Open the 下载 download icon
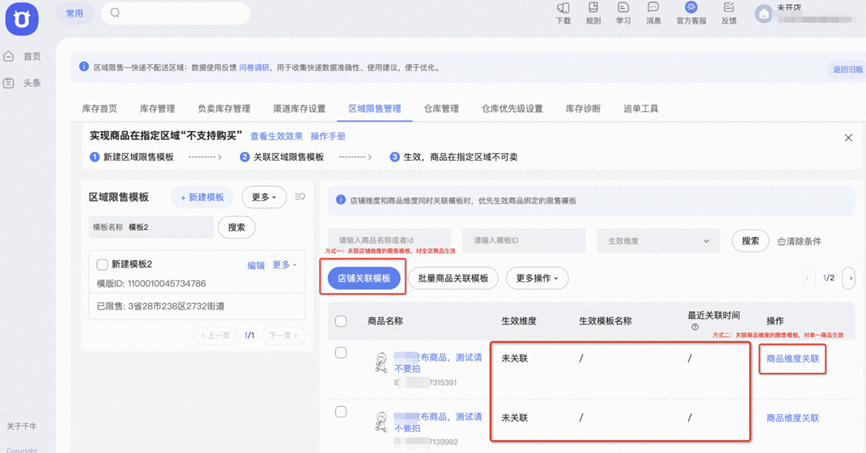This screenshot has height=453, width=866. [x=563, y=8]
